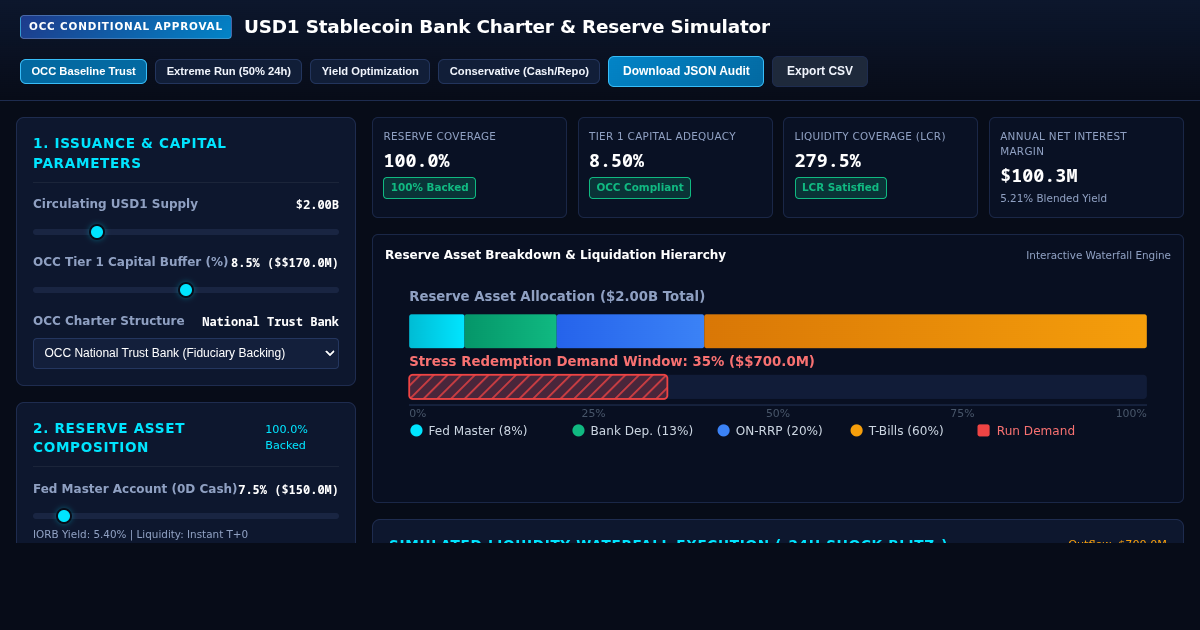
Task: Open the OCC Charter Structure dropdown
Action: tap(186, 353)
